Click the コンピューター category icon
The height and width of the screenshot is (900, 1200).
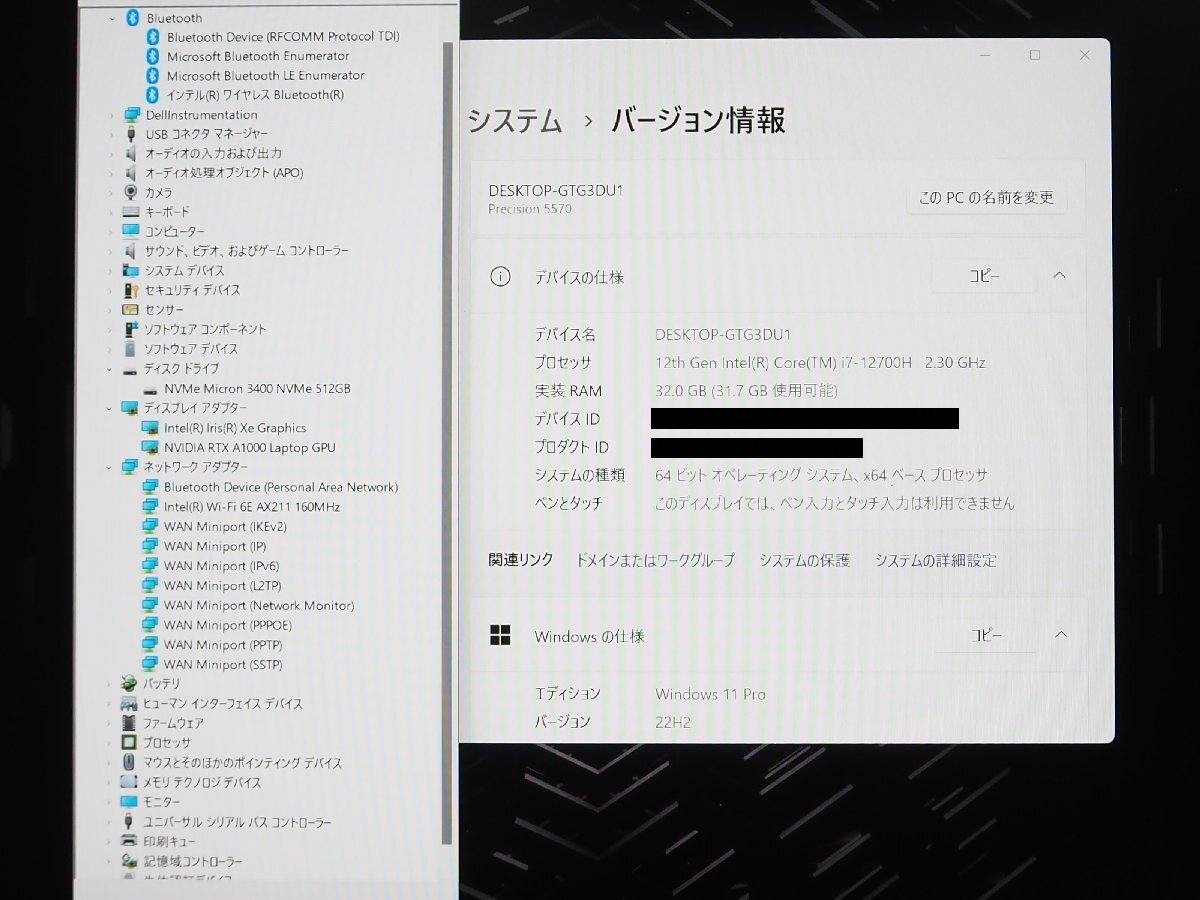pos(131,231)
